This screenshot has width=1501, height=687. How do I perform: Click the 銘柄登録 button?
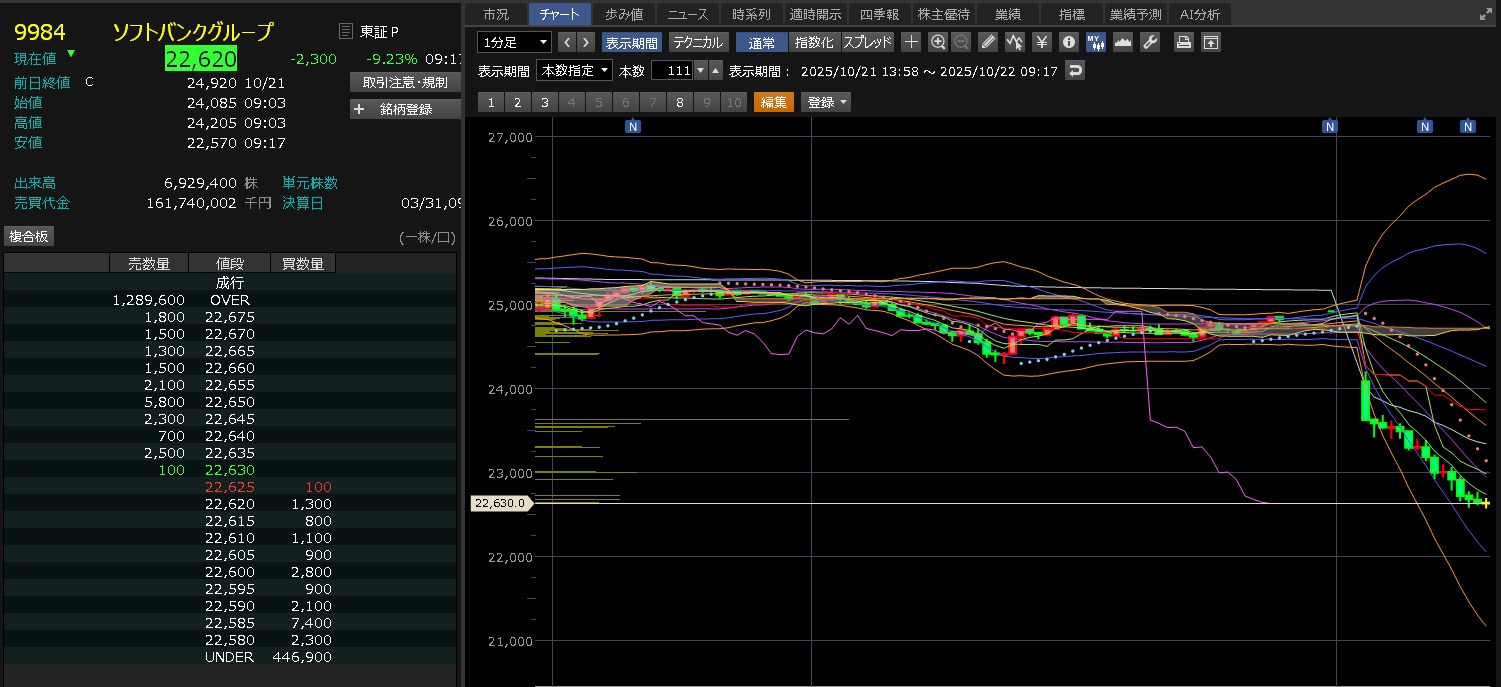point(405,109)
